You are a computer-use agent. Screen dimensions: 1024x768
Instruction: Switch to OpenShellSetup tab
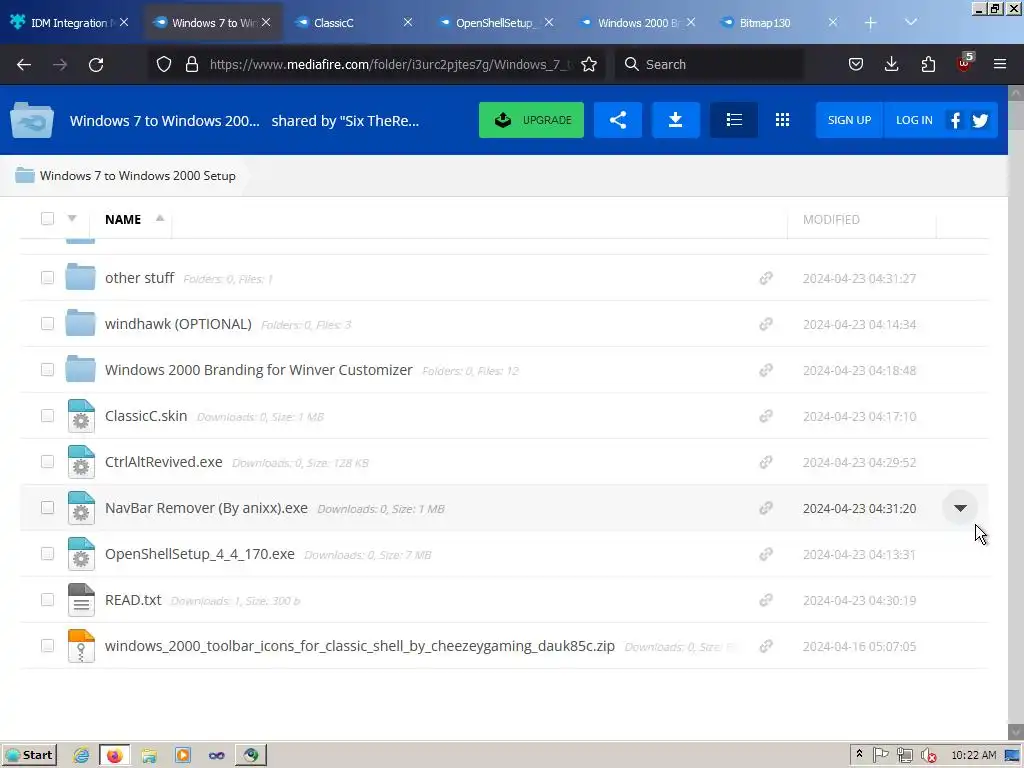[x=496, y=23]
